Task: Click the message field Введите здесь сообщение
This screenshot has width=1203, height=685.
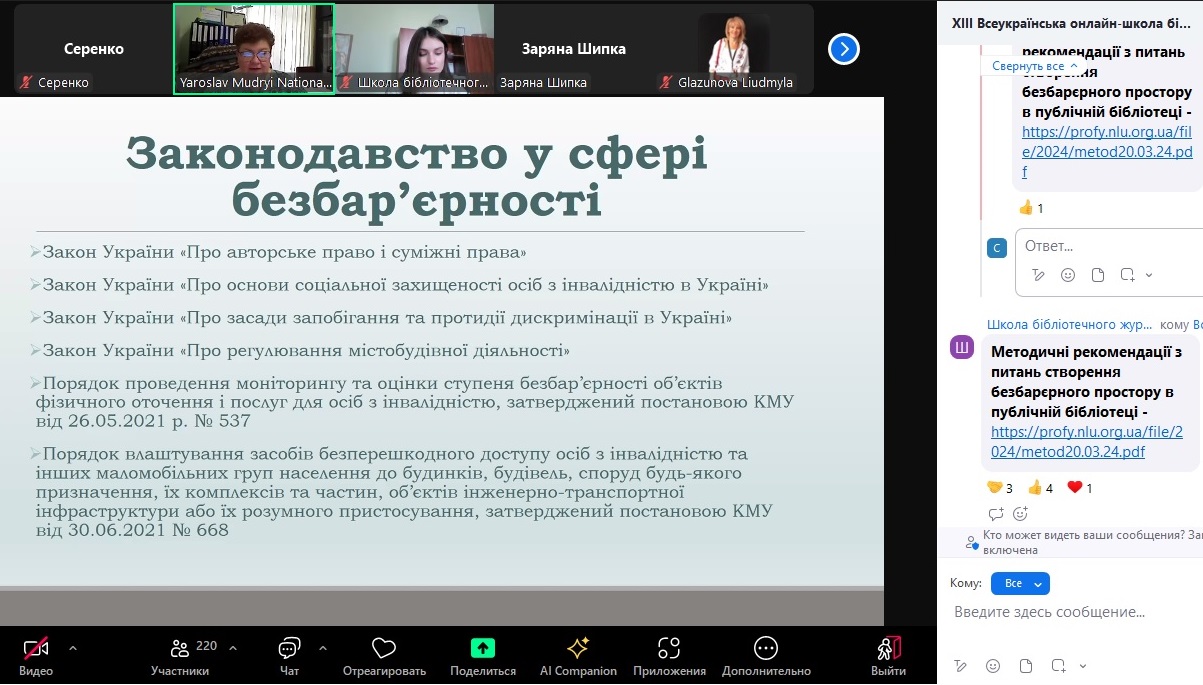Action: (1070, 612)
